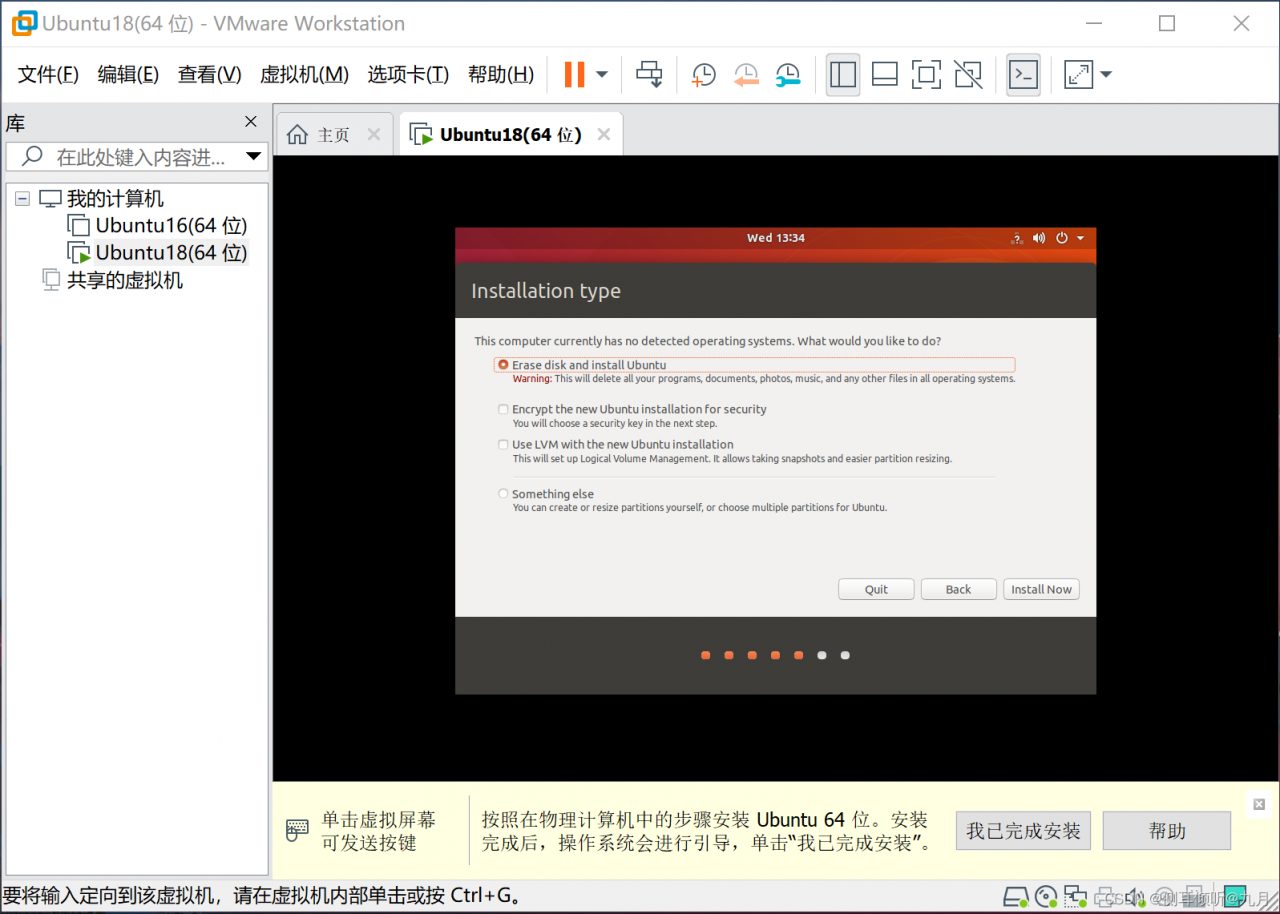The width and height of the screenshot is (1280, 914).
Task: Click the Ubuntu network status icon
Action: point(1017,238)
